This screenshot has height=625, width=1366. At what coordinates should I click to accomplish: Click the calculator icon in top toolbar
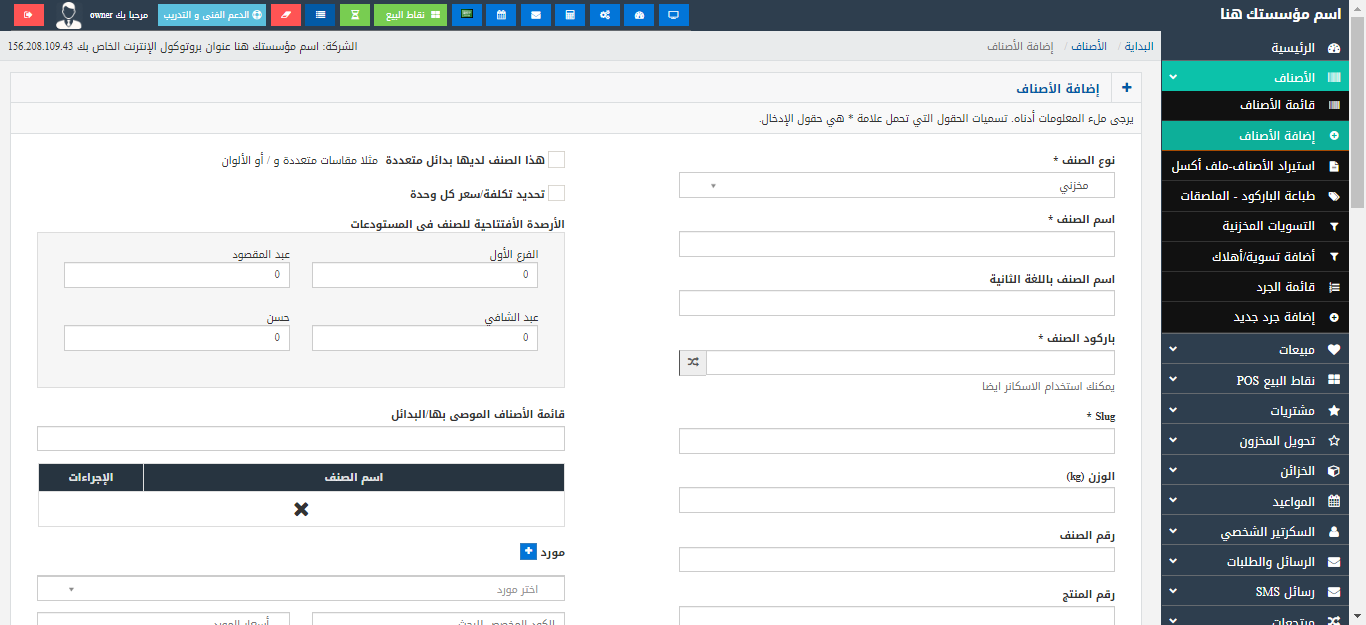click(570, 15)
